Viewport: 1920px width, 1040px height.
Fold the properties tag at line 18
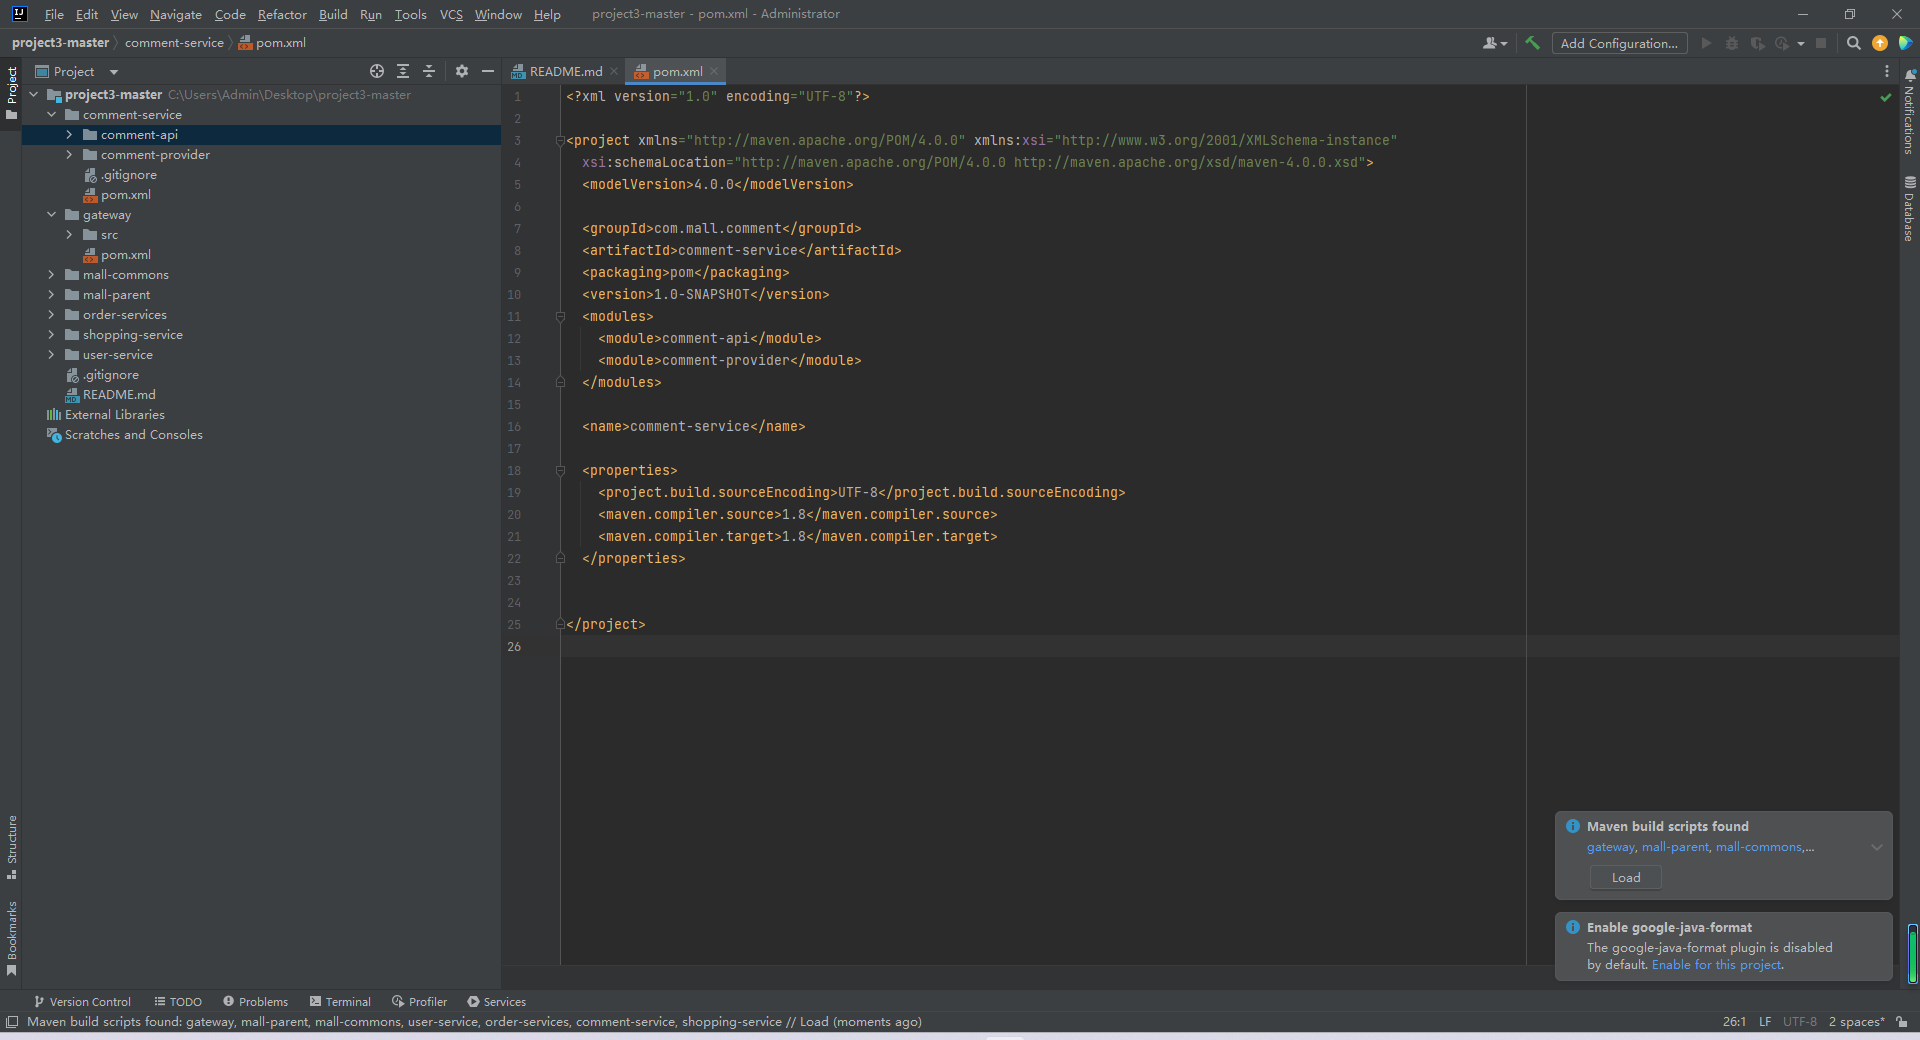[561, 471]
